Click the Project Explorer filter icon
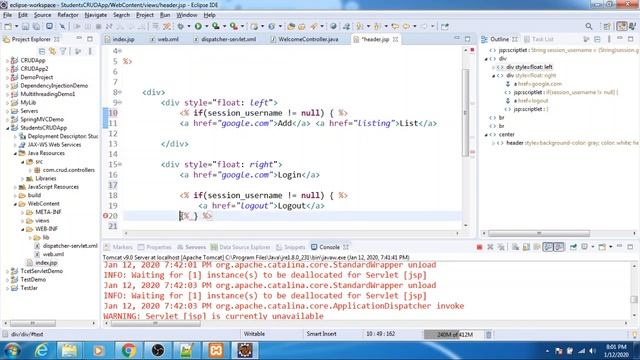 click(63, 51)
